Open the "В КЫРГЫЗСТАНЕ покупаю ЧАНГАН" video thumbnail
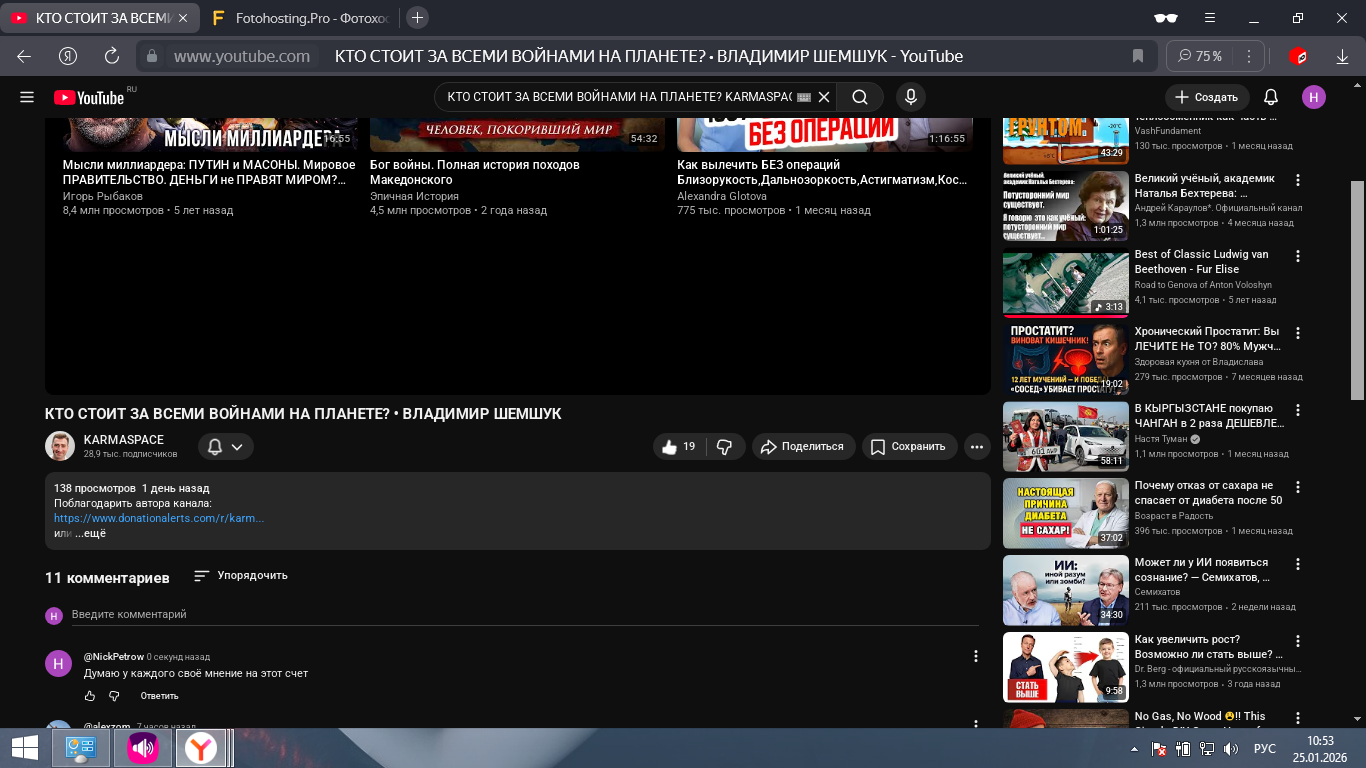 [1066, 436]
